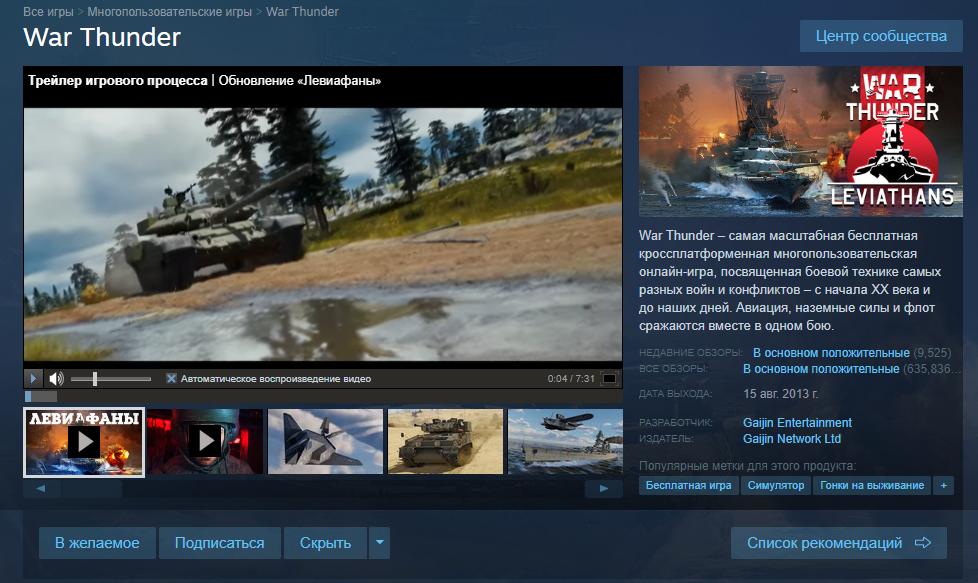This screenshot has width=978, height=583.
Task: Select the «Бесплатная игра» tag
Action: [x=689, y=485]
